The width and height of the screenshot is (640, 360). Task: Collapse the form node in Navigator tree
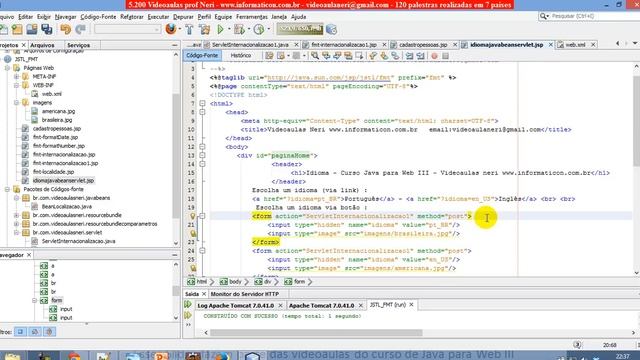[35, 300]
